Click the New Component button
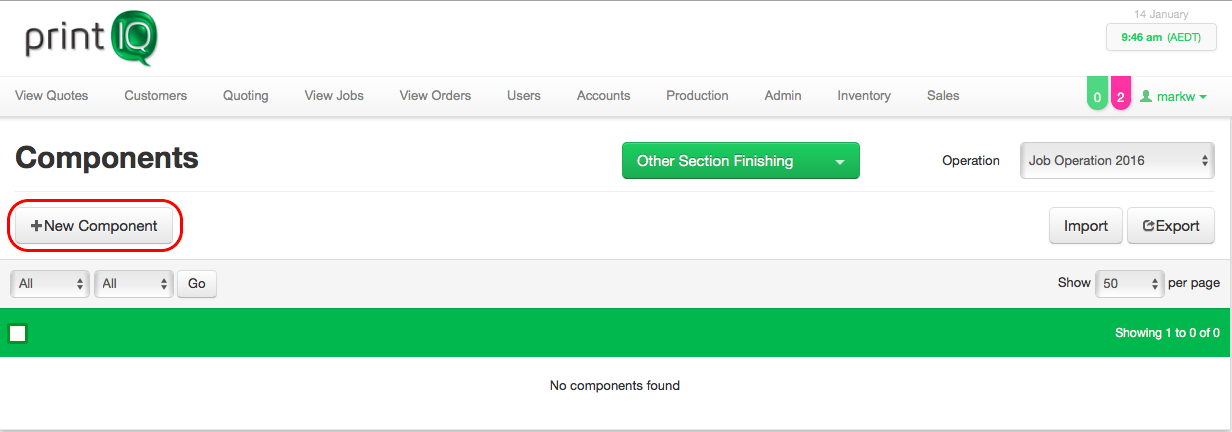Screen dimensions: 1232x432 click(x=96, y=226)
